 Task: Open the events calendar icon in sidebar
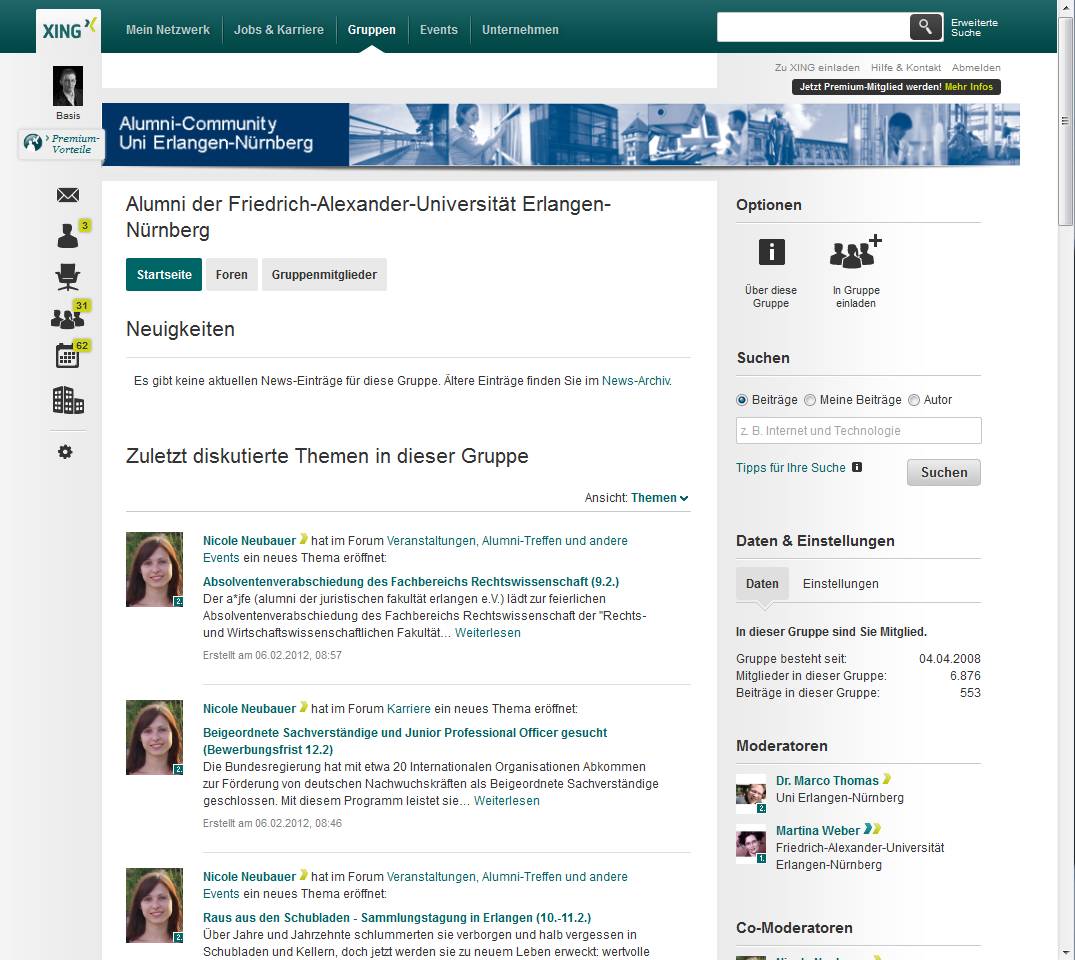point(67,356)
